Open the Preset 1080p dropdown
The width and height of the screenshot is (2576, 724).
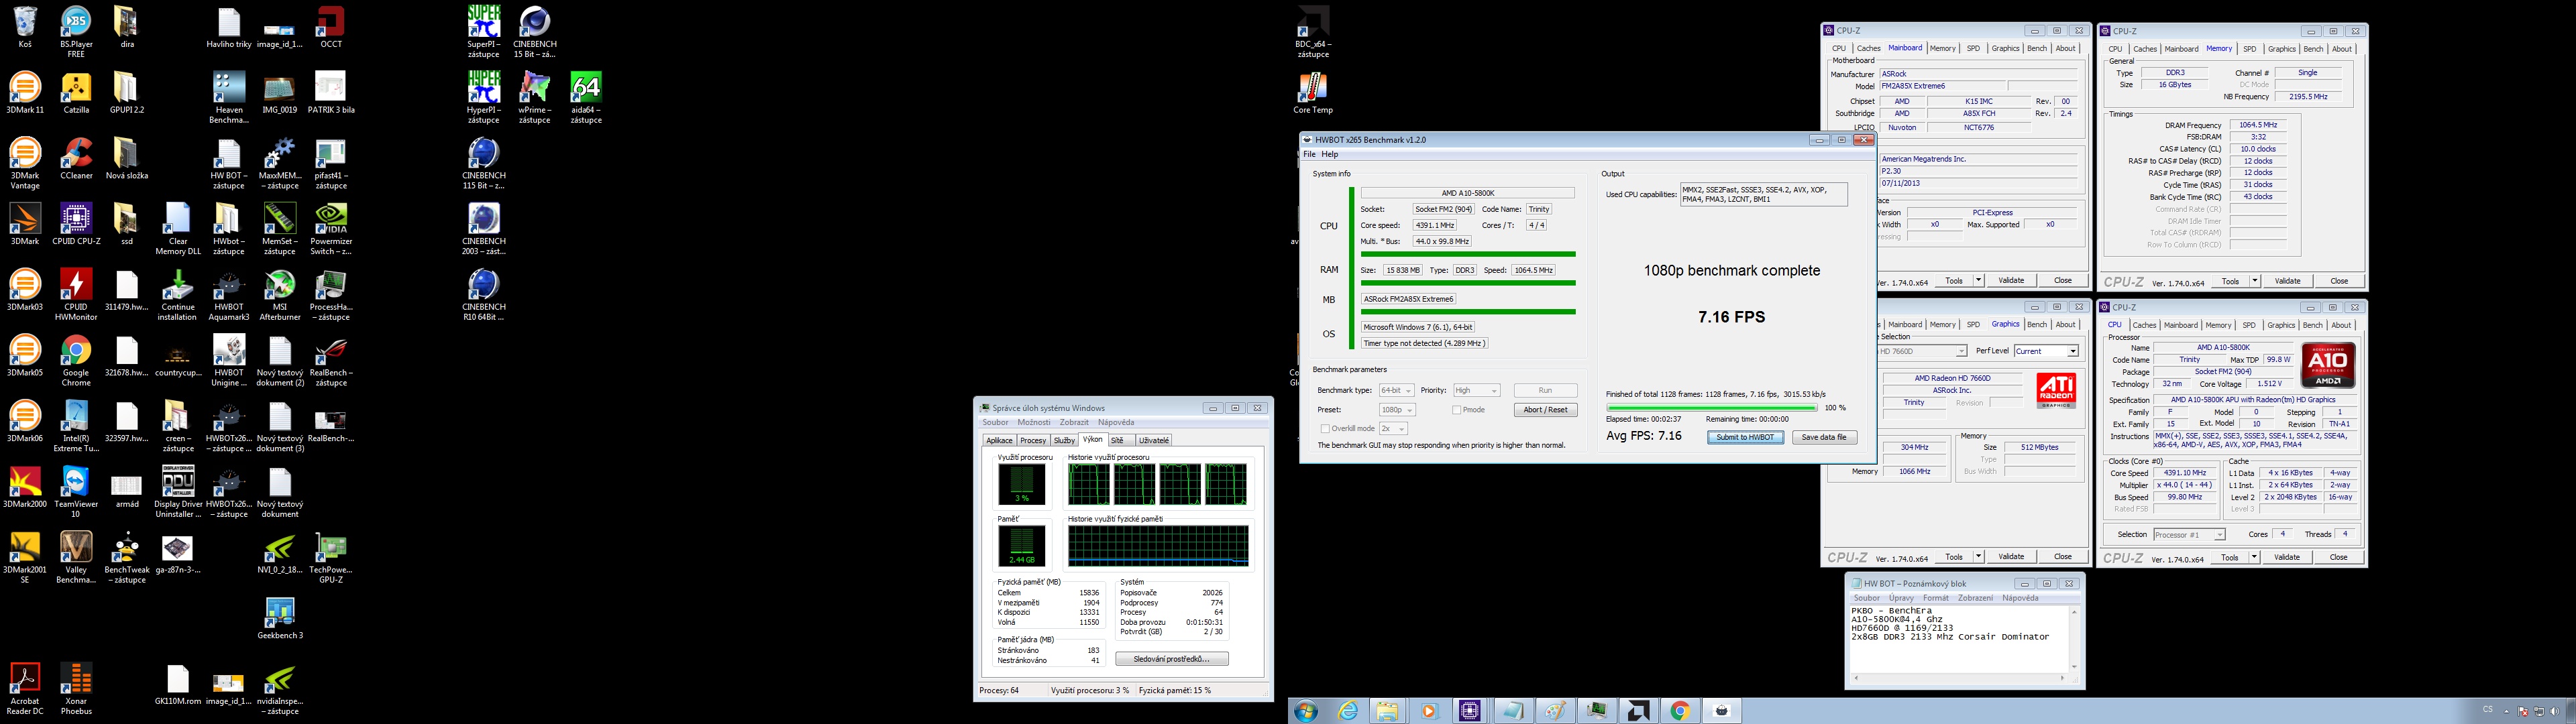pos(1398,410)
